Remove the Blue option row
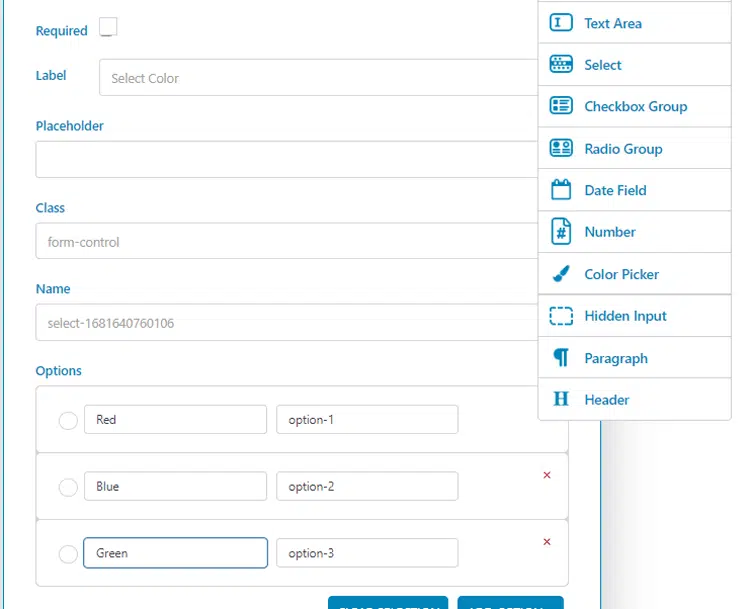This screenshot has width=750, height=609. pyautogui.click(x=547, y=475)
